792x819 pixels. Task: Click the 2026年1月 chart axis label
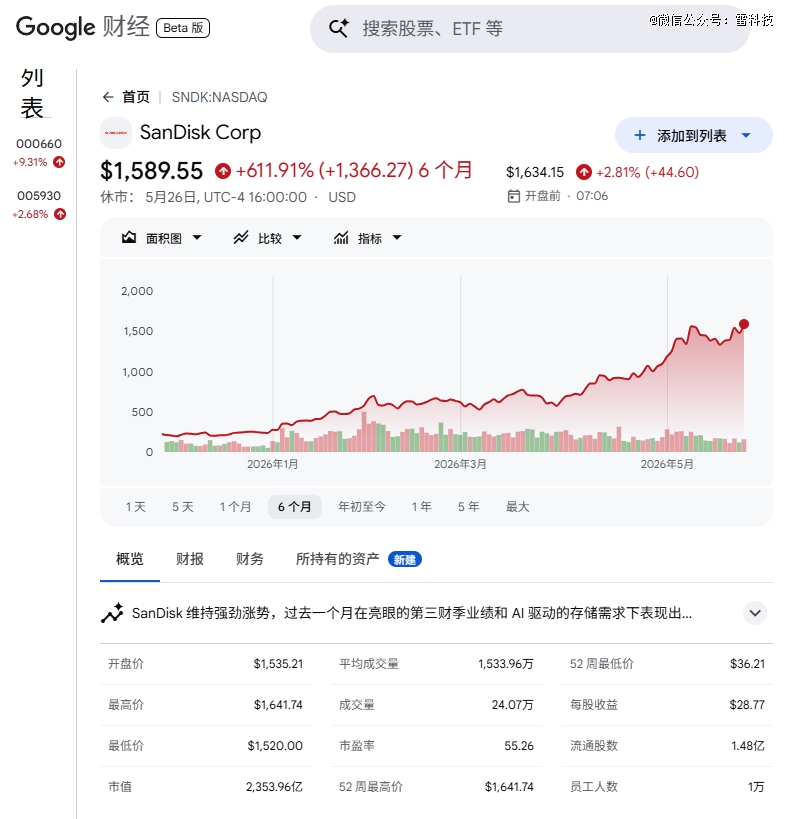coord(273,464)
